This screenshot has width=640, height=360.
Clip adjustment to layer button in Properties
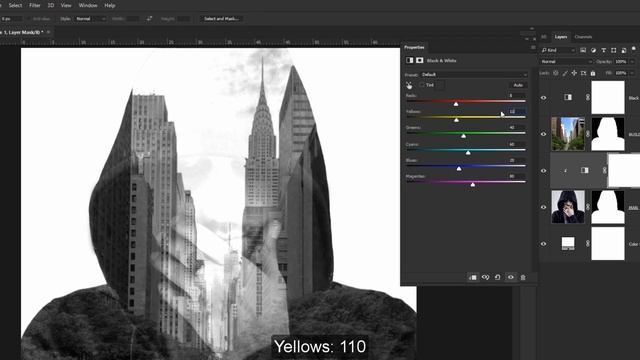coord(473,278)
